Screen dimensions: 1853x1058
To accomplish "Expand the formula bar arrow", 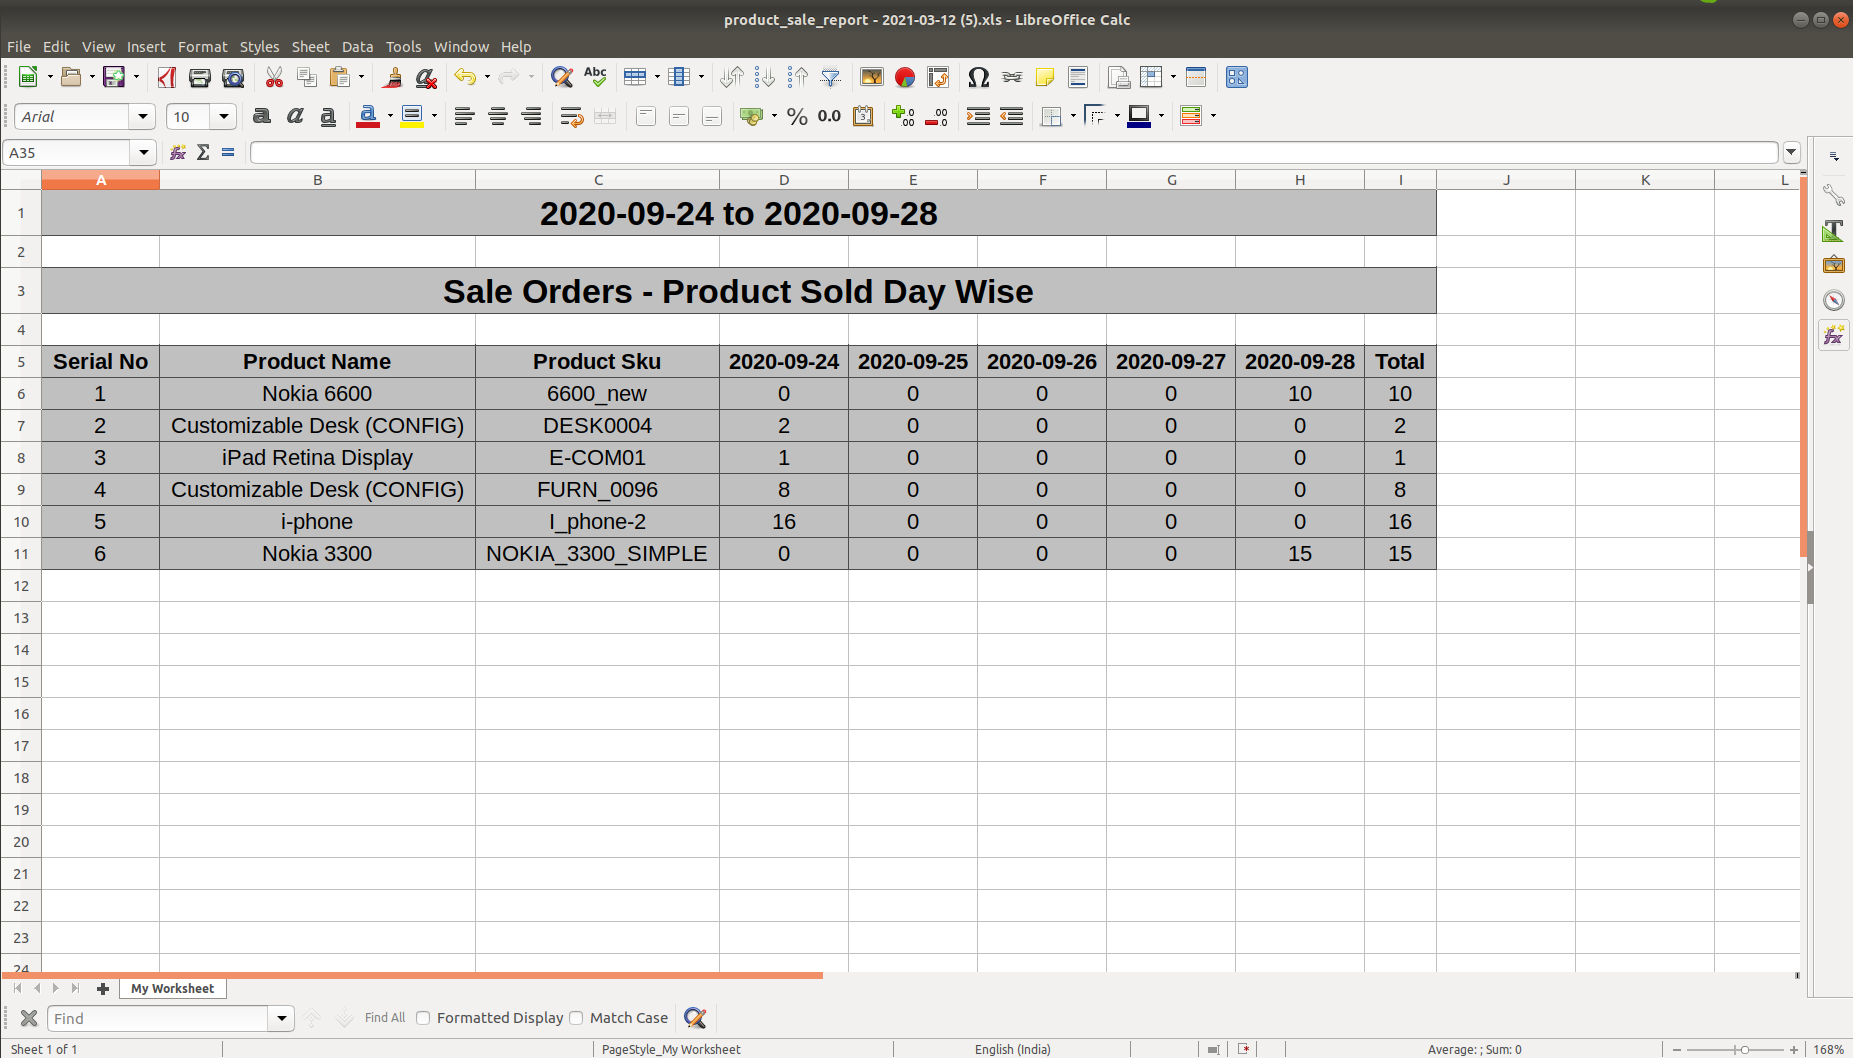I will (x=1791, y=153).
